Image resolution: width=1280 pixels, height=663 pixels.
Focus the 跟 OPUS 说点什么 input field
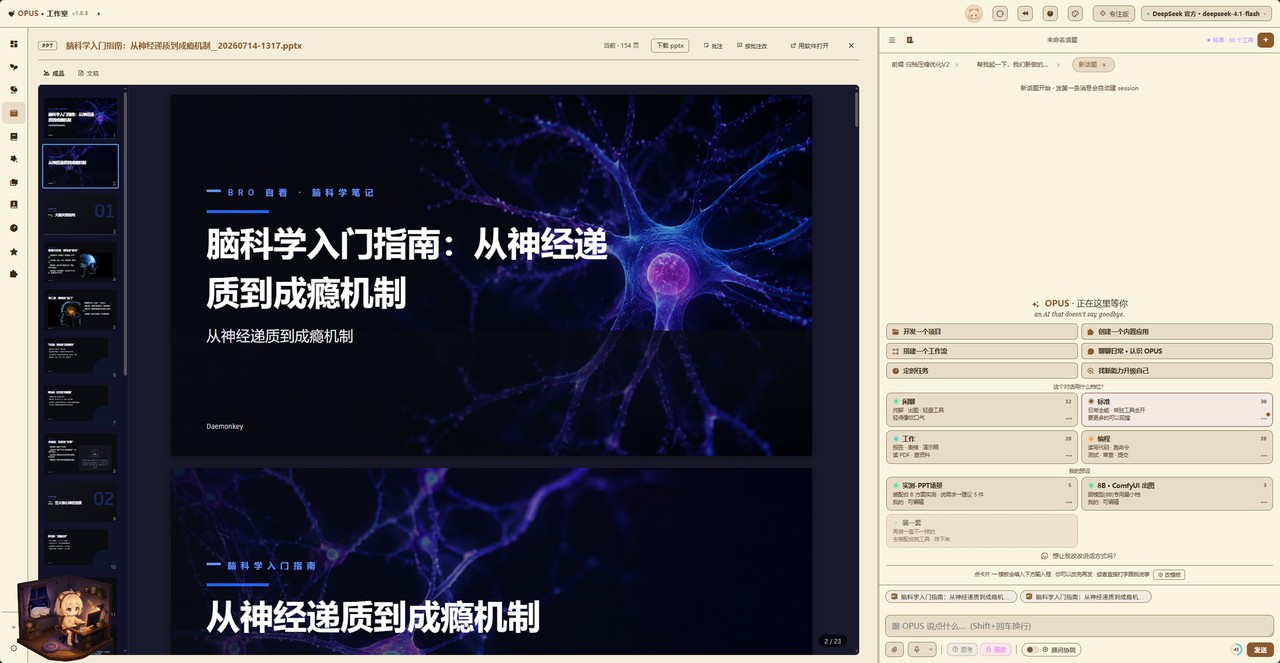1079,626
